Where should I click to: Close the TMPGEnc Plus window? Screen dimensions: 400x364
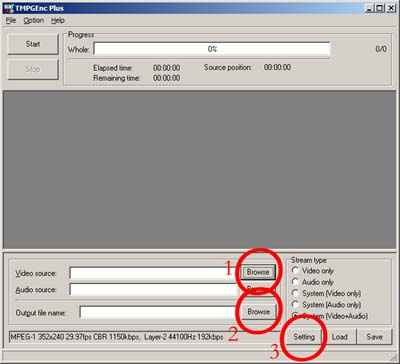(391, 8)
